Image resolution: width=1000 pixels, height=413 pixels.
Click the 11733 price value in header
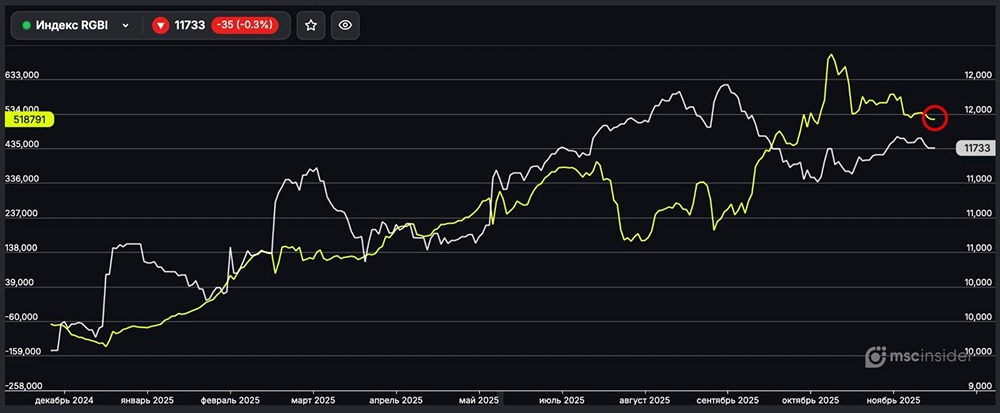(190, 26)
